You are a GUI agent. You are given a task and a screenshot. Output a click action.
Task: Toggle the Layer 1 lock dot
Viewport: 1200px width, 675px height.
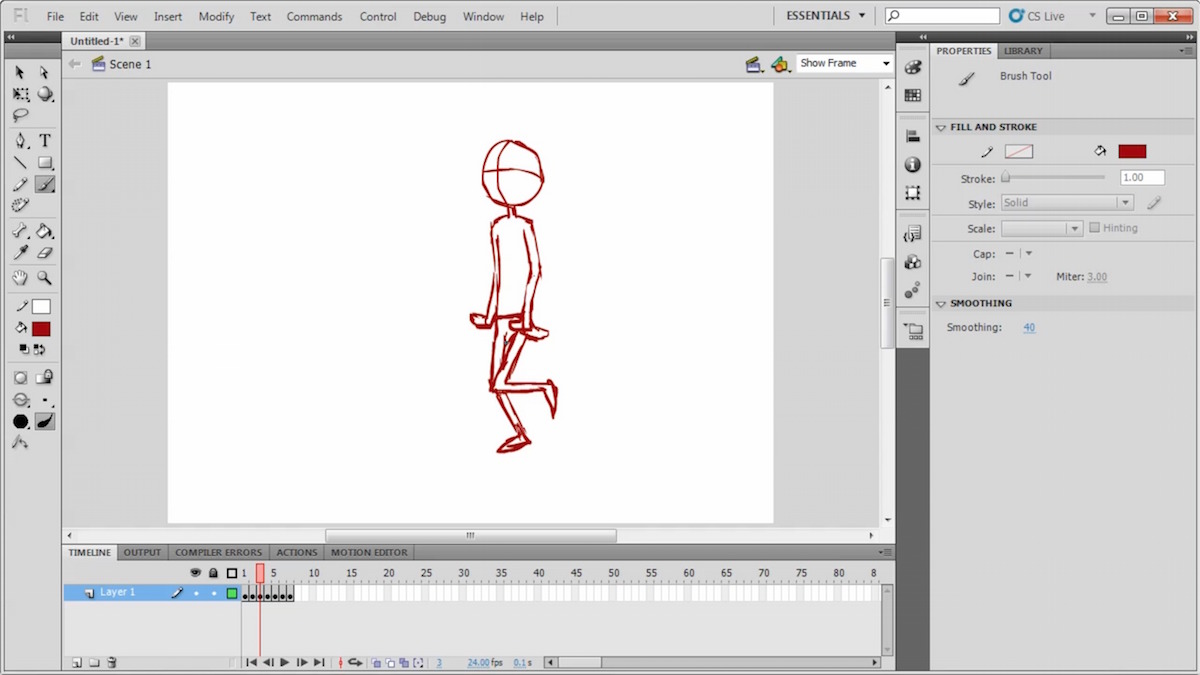point(213,593)
